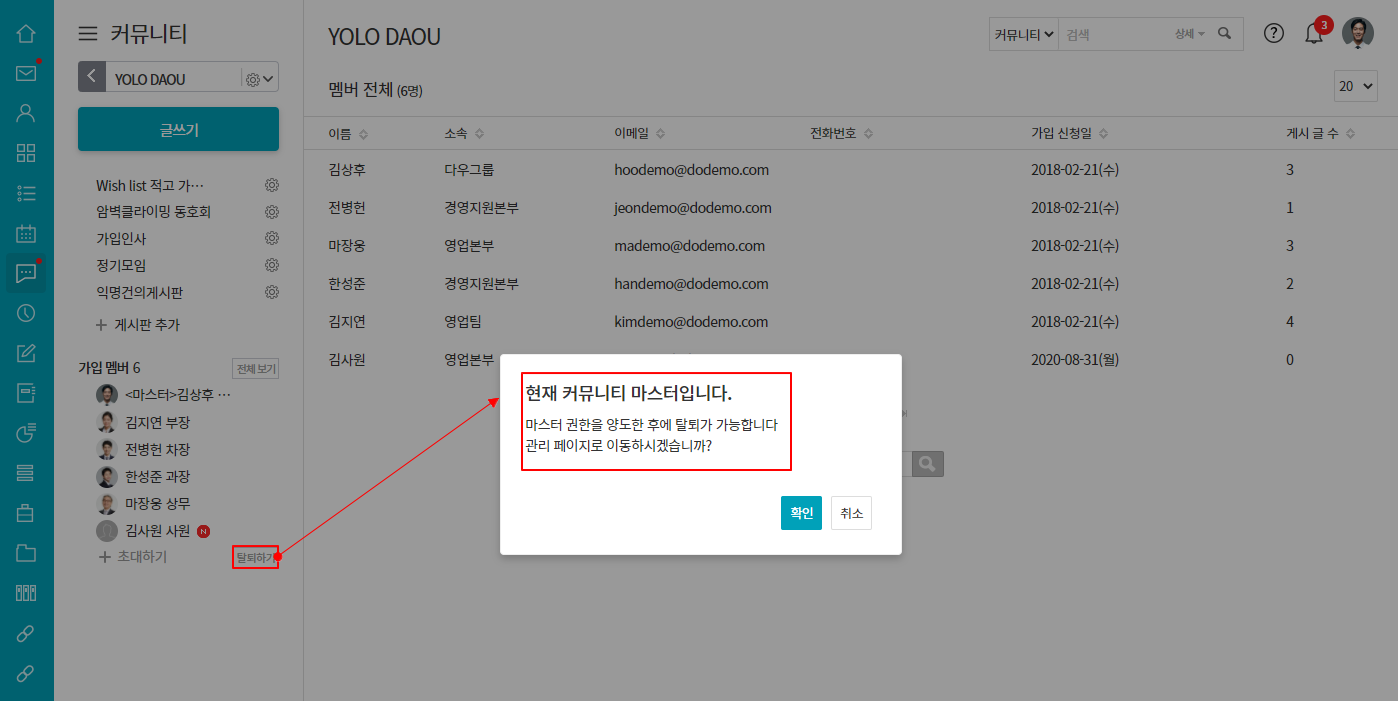Expand the 상세 search options dropdown

[x=1189, y=34]
